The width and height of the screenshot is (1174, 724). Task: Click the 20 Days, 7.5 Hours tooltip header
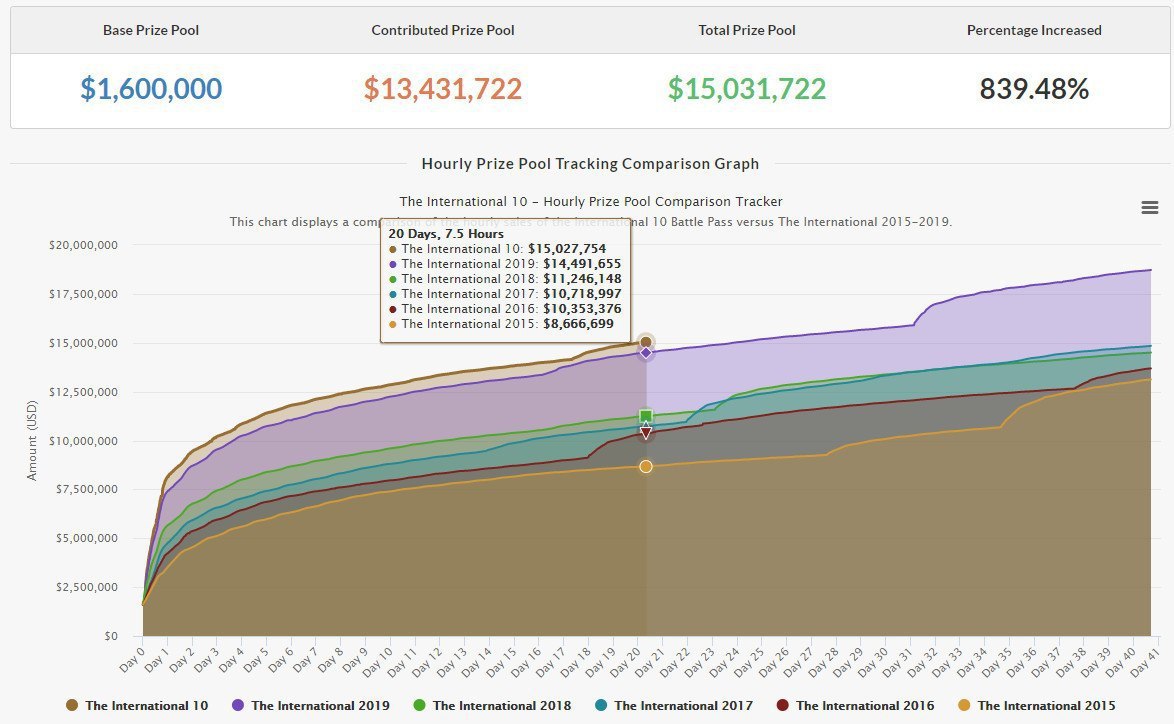445,234
